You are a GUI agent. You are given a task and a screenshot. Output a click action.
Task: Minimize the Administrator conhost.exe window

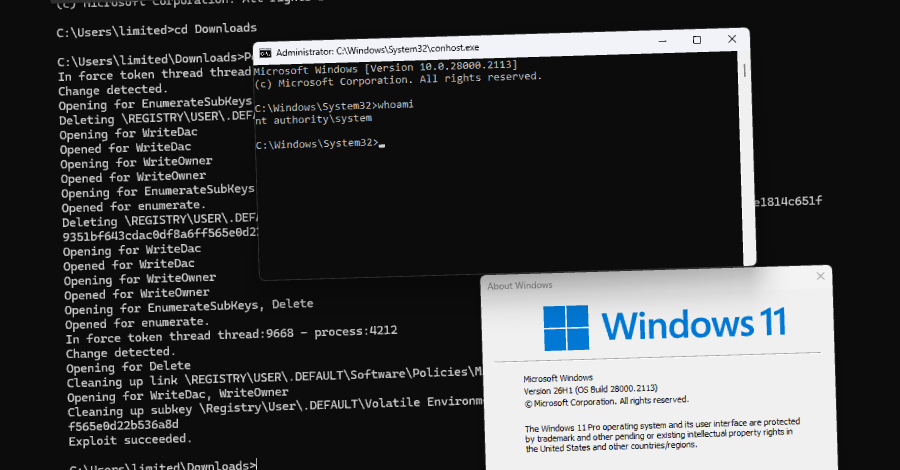pyautogui.click(x=662, y=41)
